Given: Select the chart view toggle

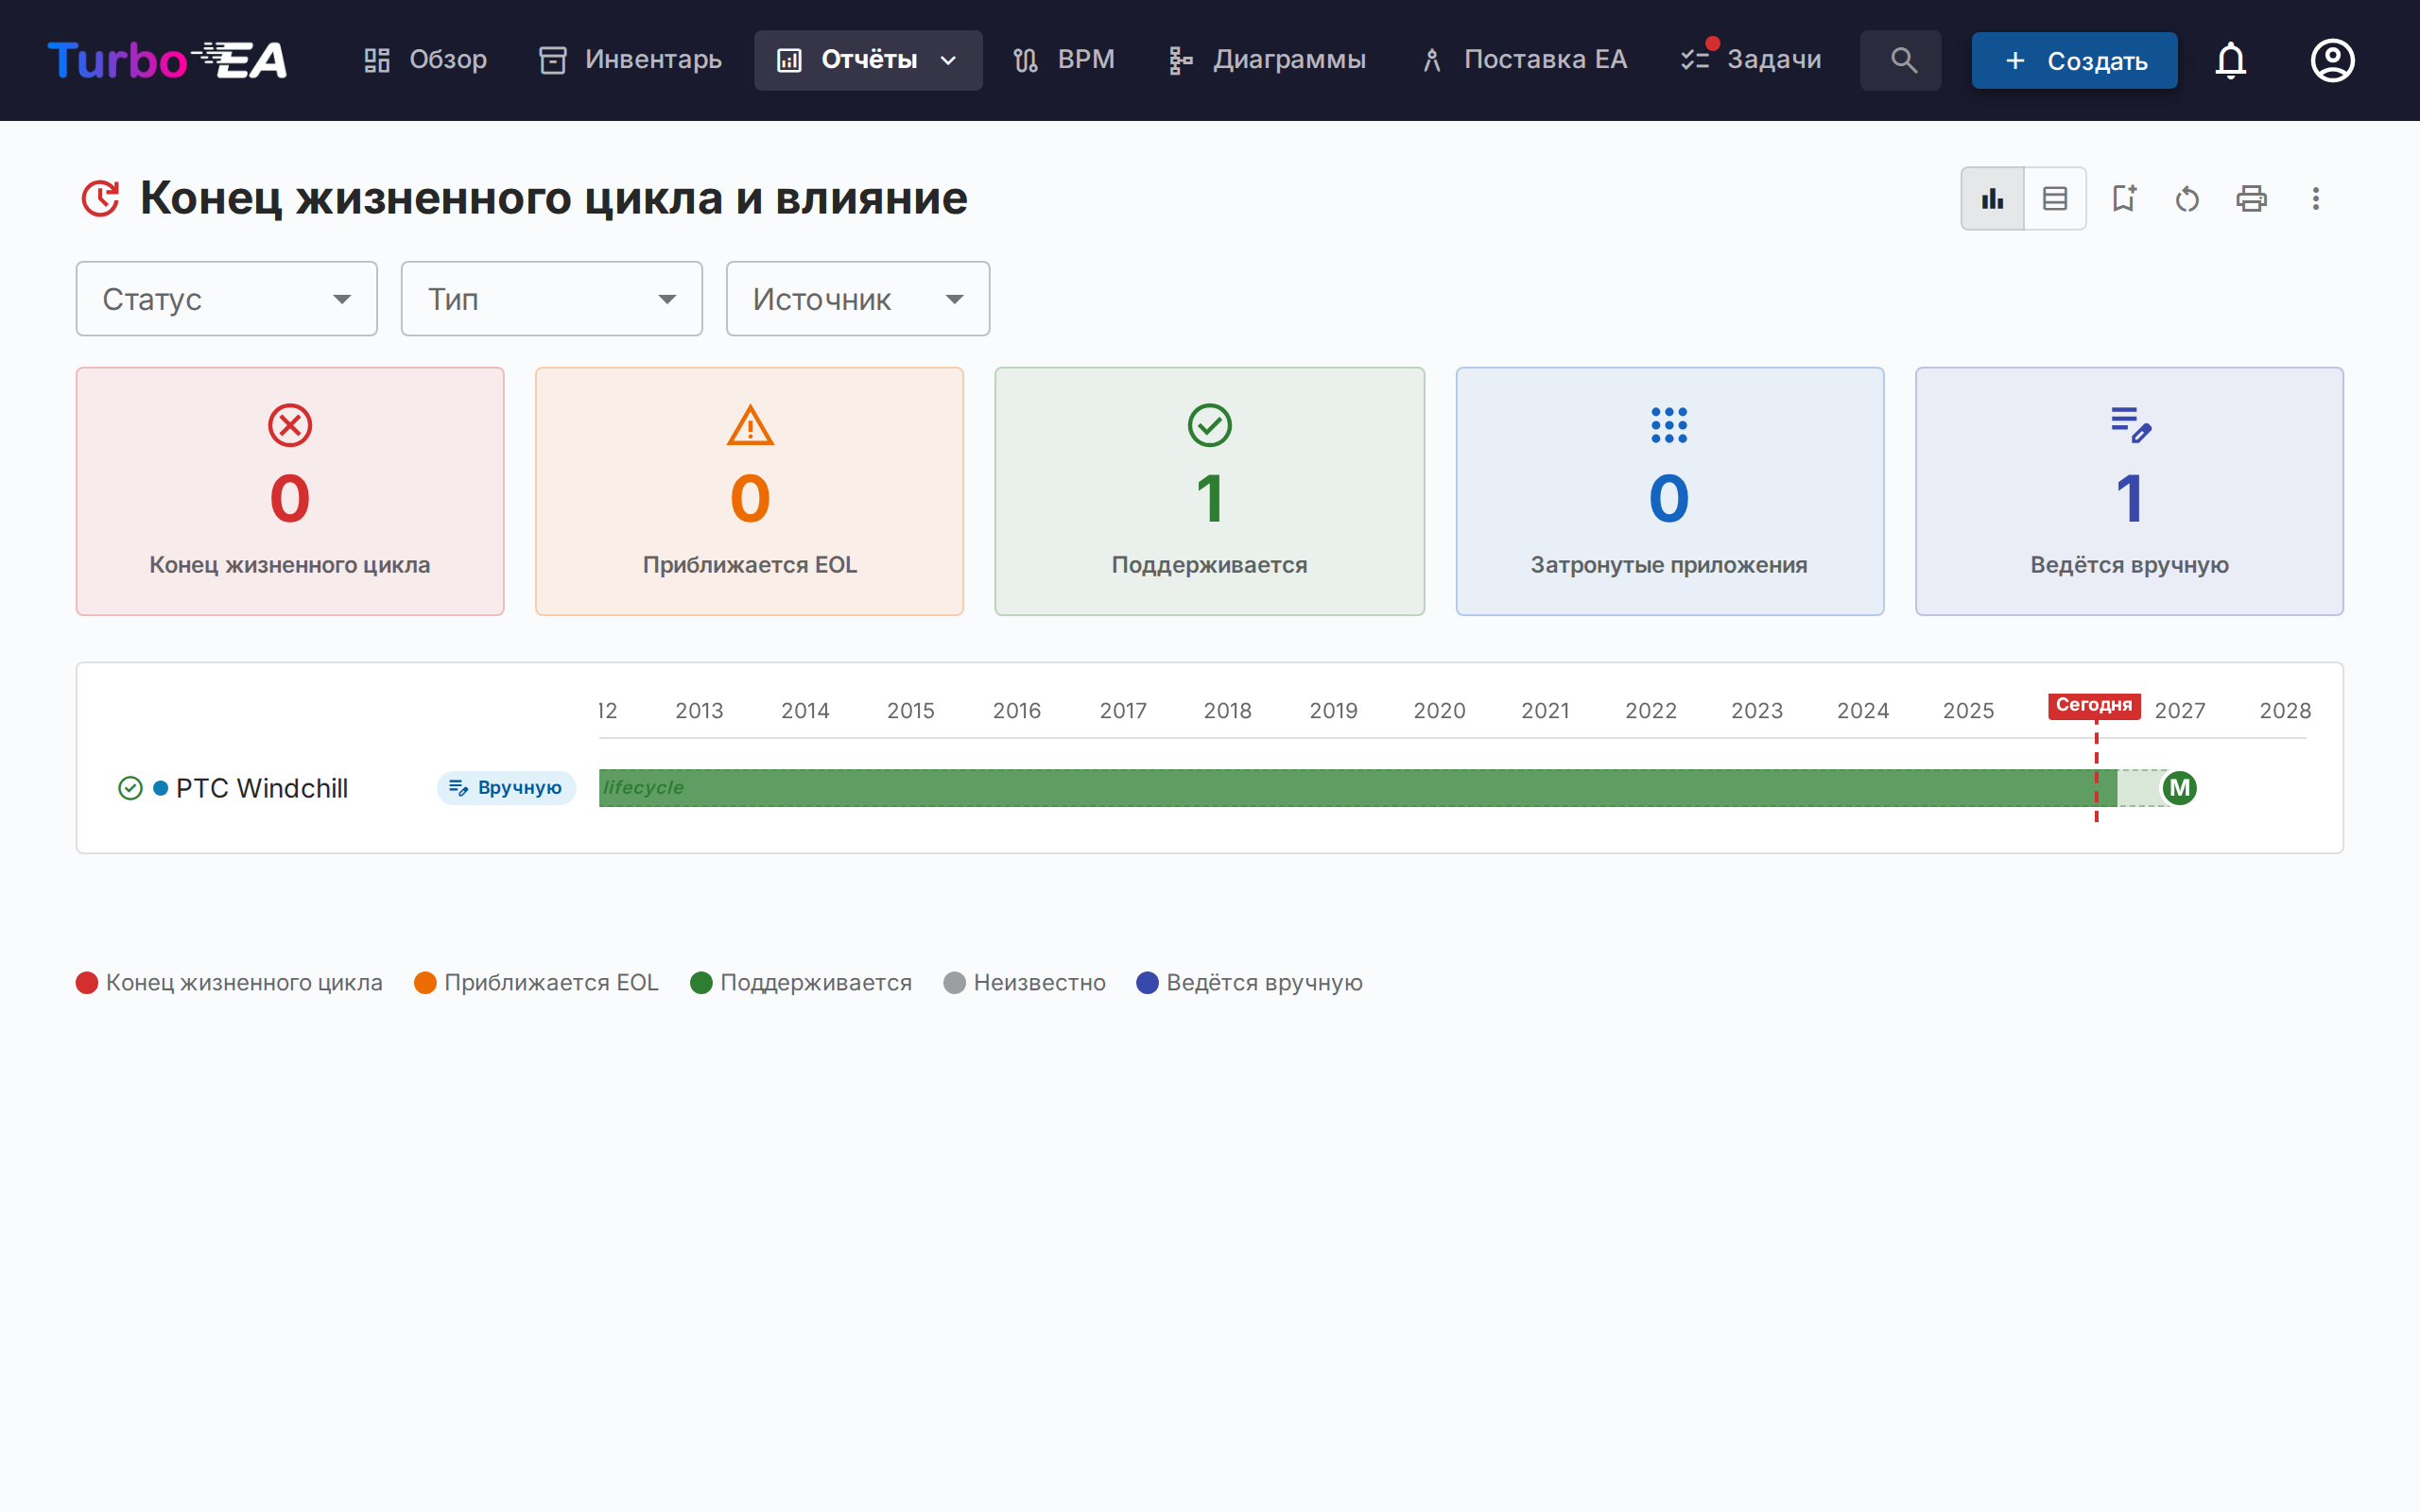Looking at the screenshot, I should (x=1992, y=198).
